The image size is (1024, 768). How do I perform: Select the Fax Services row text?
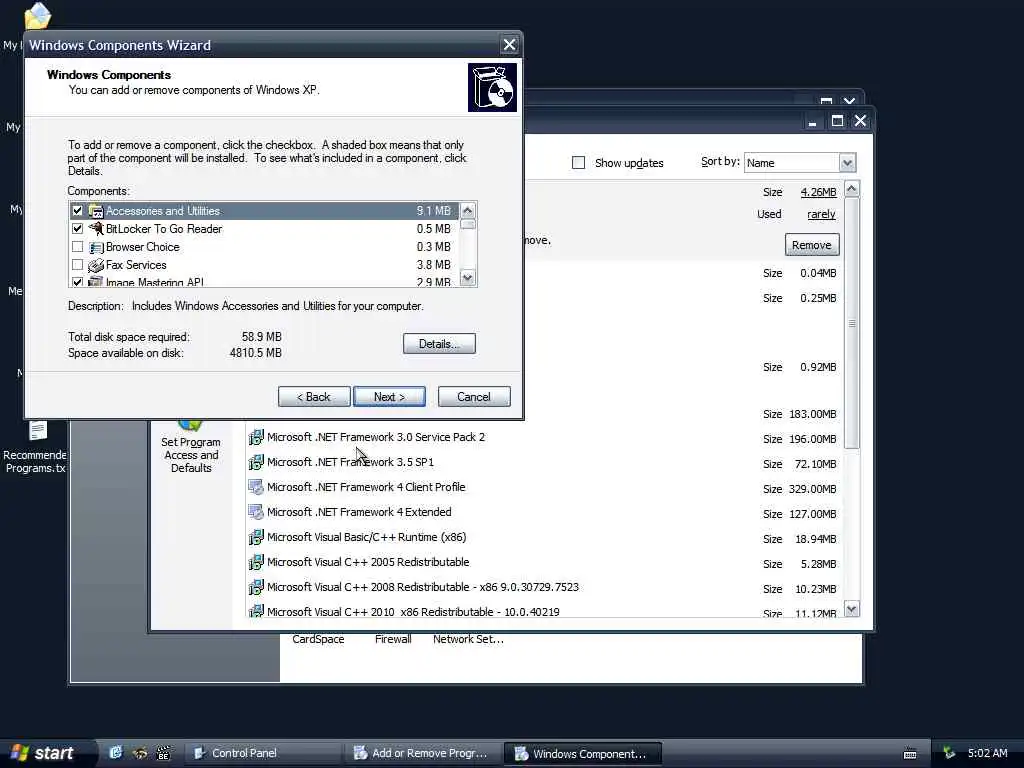coord(136,265)
